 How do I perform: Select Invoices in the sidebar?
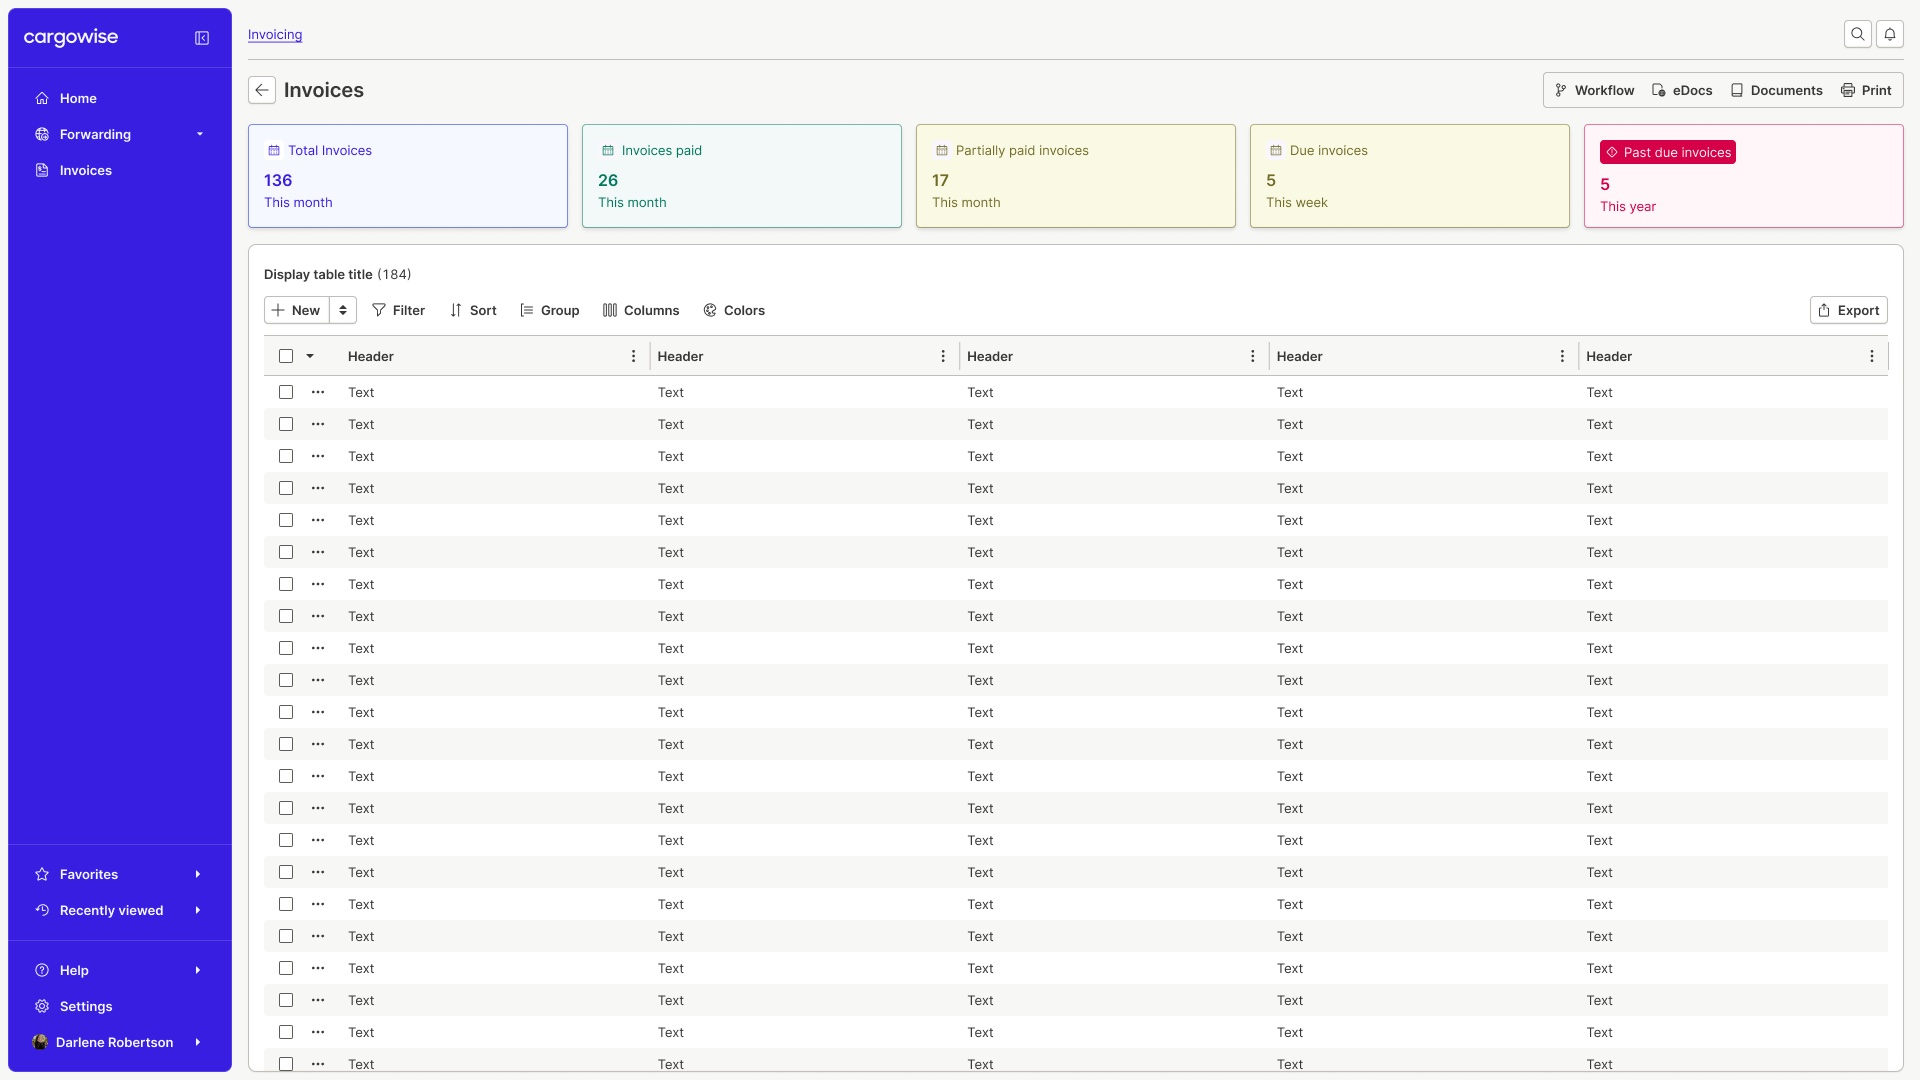click(120, 170)
